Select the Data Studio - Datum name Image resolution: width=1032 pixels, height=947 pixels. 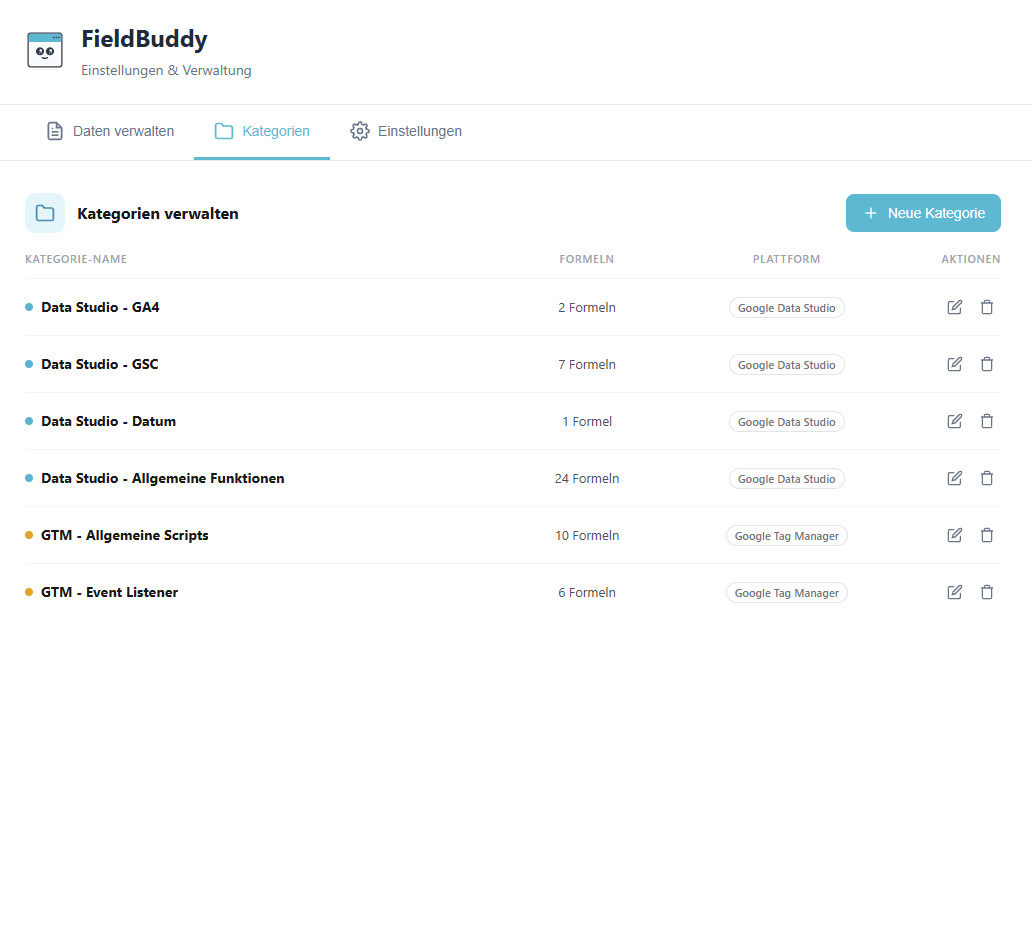[109, 421]
